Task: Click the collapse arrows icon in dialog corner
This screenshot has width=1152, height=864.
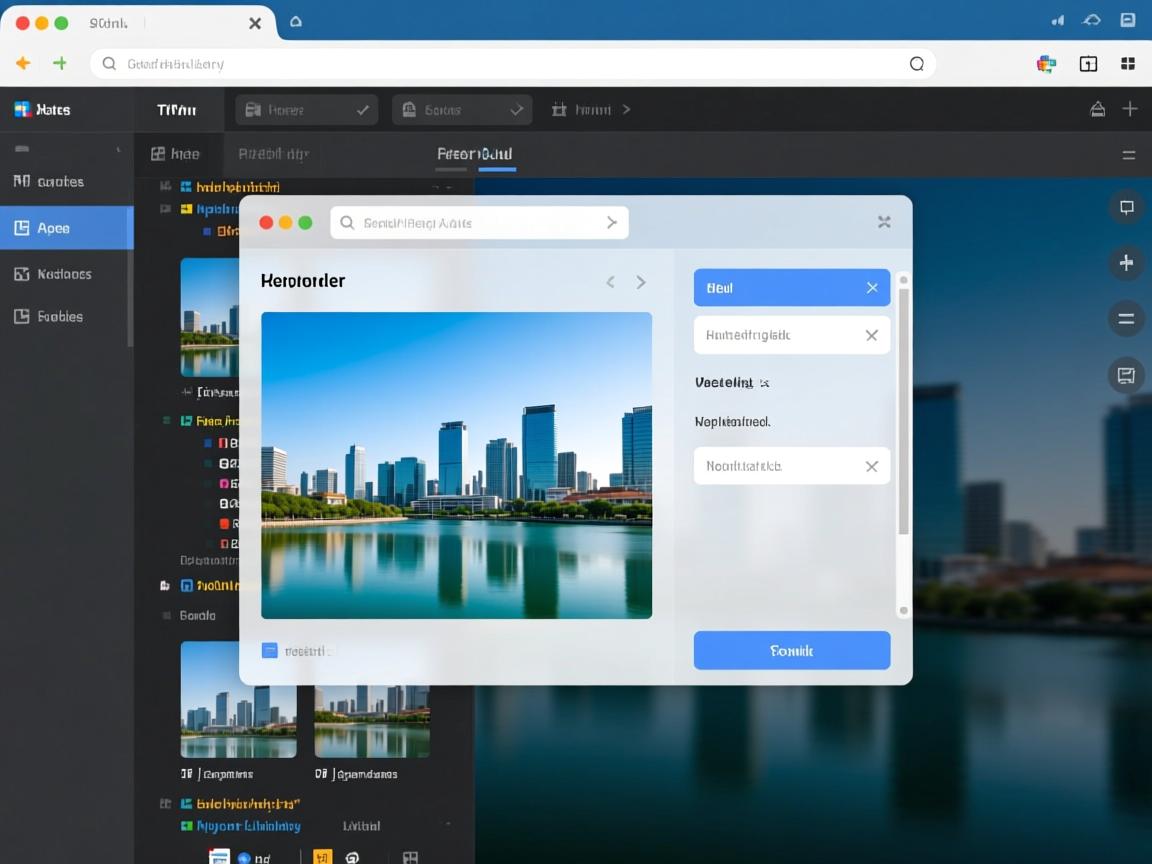Action: [884, 222]
